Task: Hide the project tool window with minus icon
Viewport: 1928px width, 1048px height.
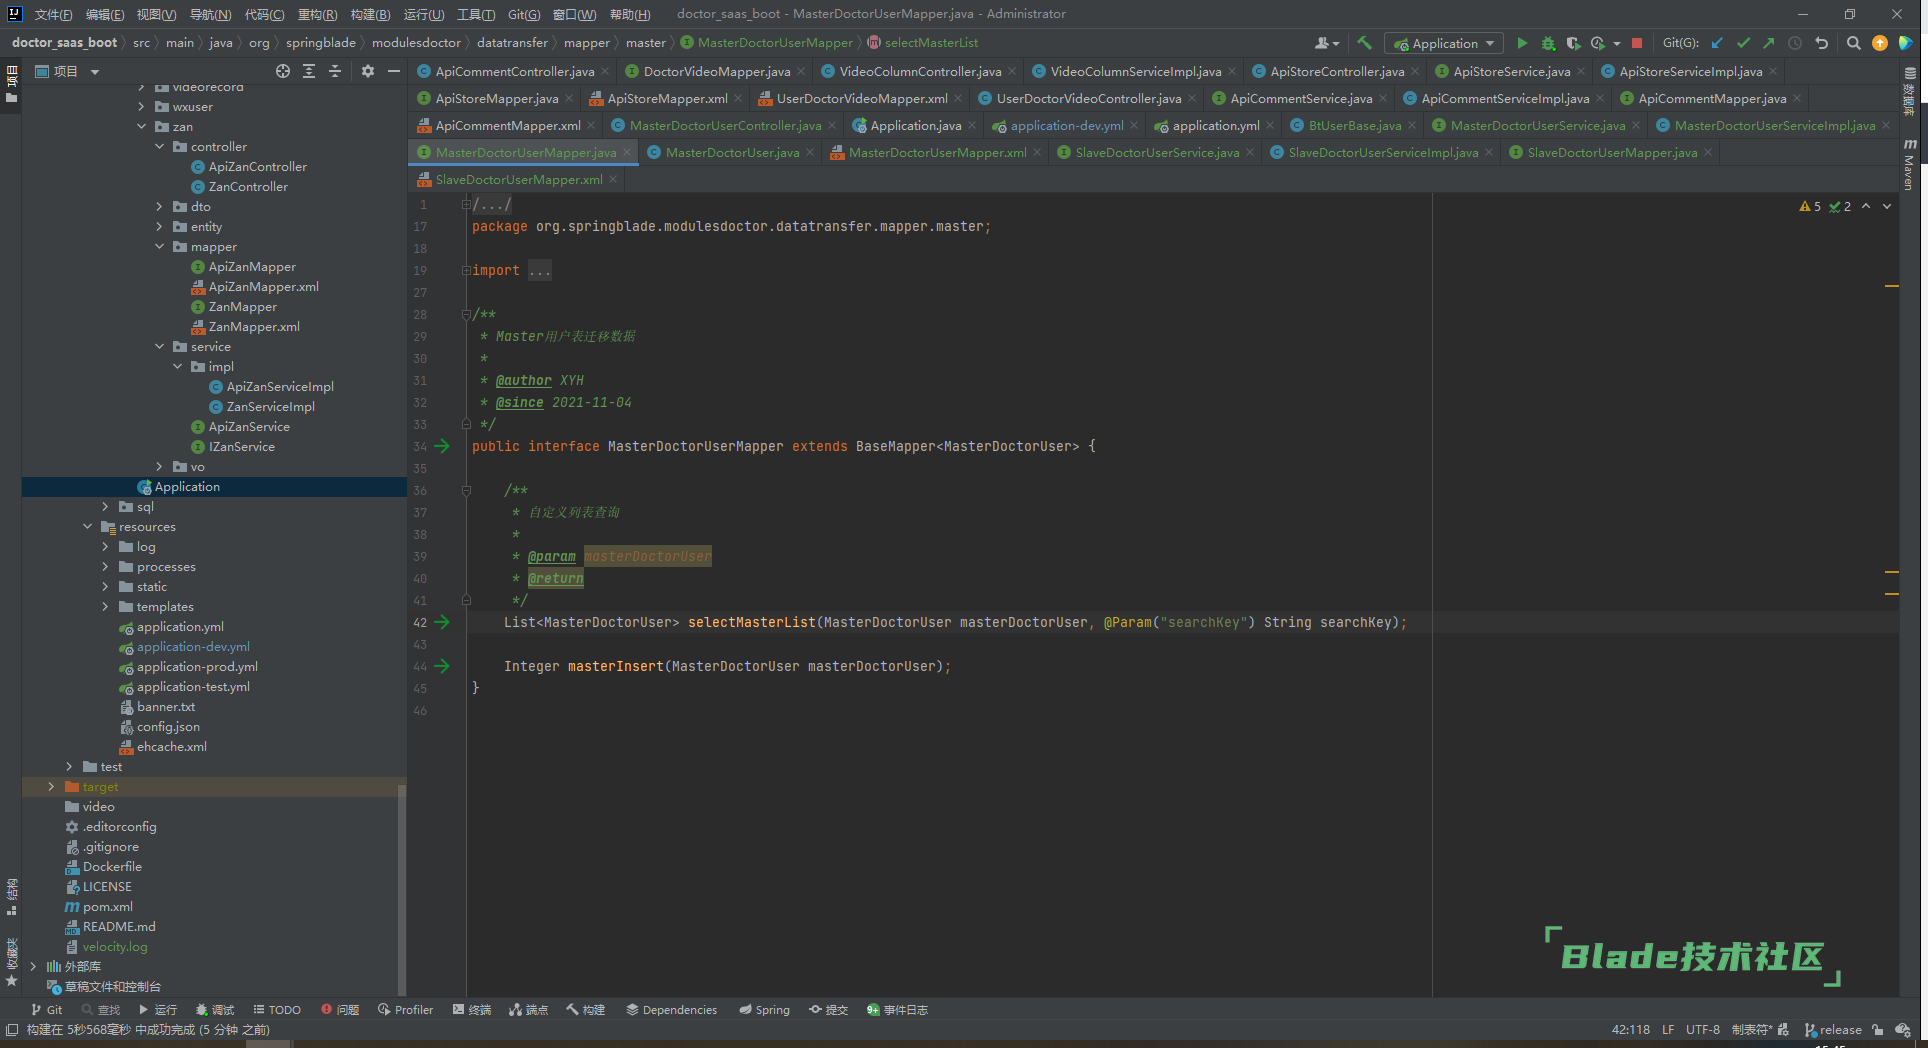Action: [x=394, y=71]
